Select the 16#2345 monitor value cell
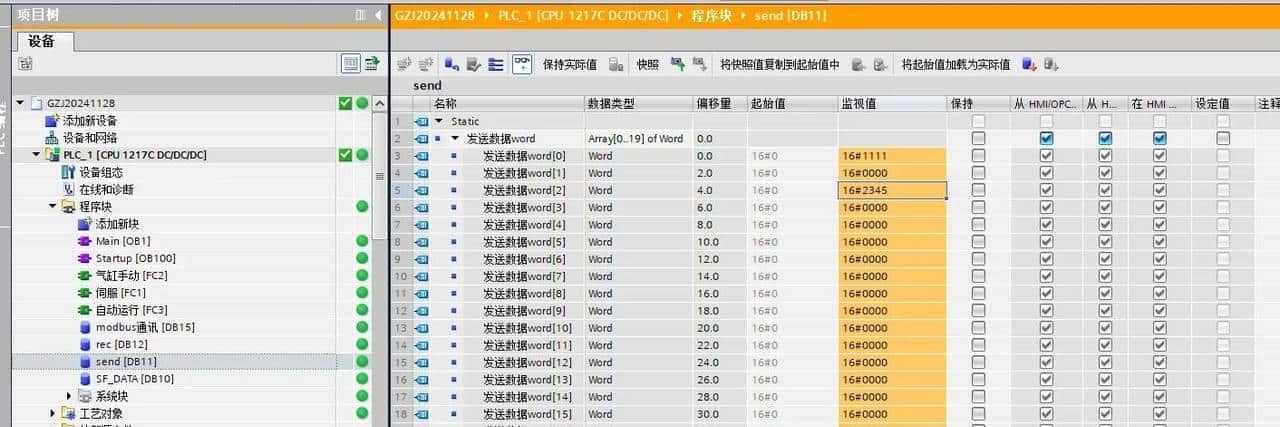Viewport: 1280px width, 427px height. (x=892, y=190)
